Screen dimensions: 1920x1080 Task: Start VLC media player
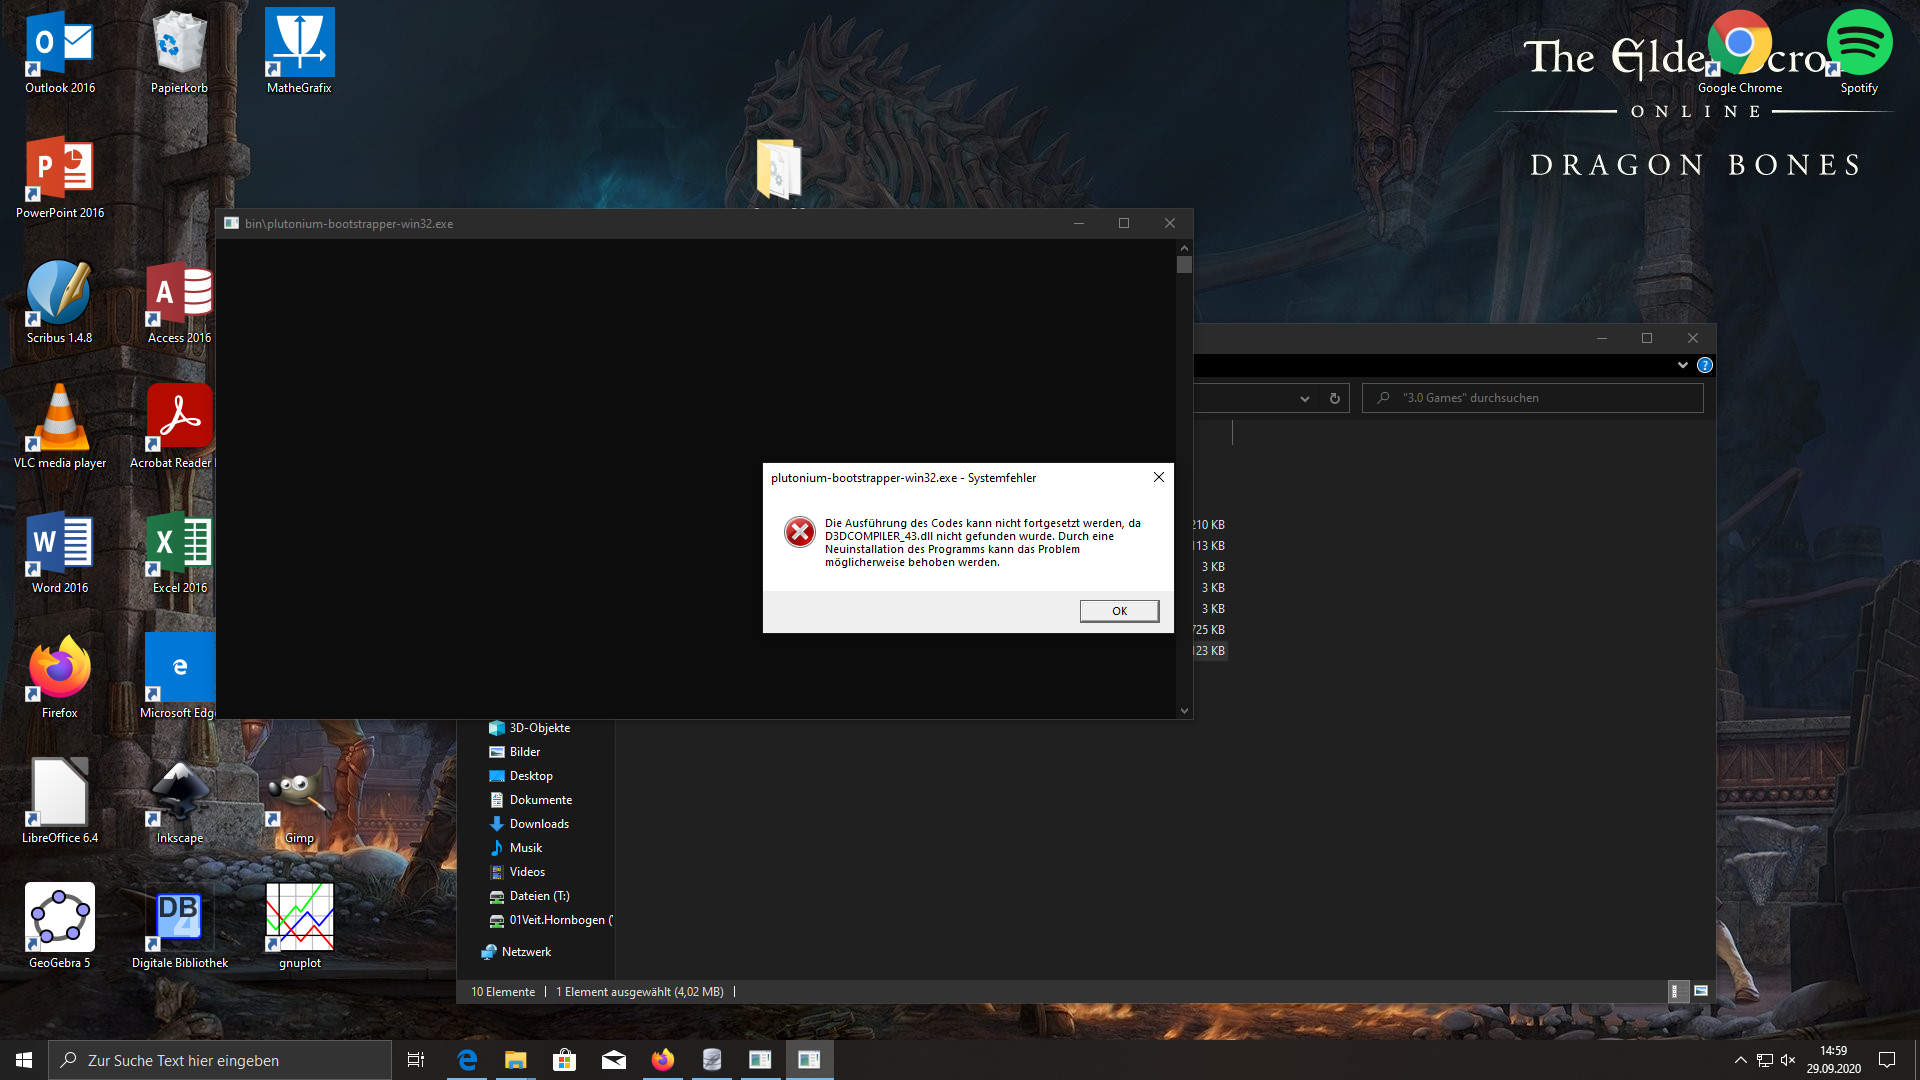coord(60,427)
